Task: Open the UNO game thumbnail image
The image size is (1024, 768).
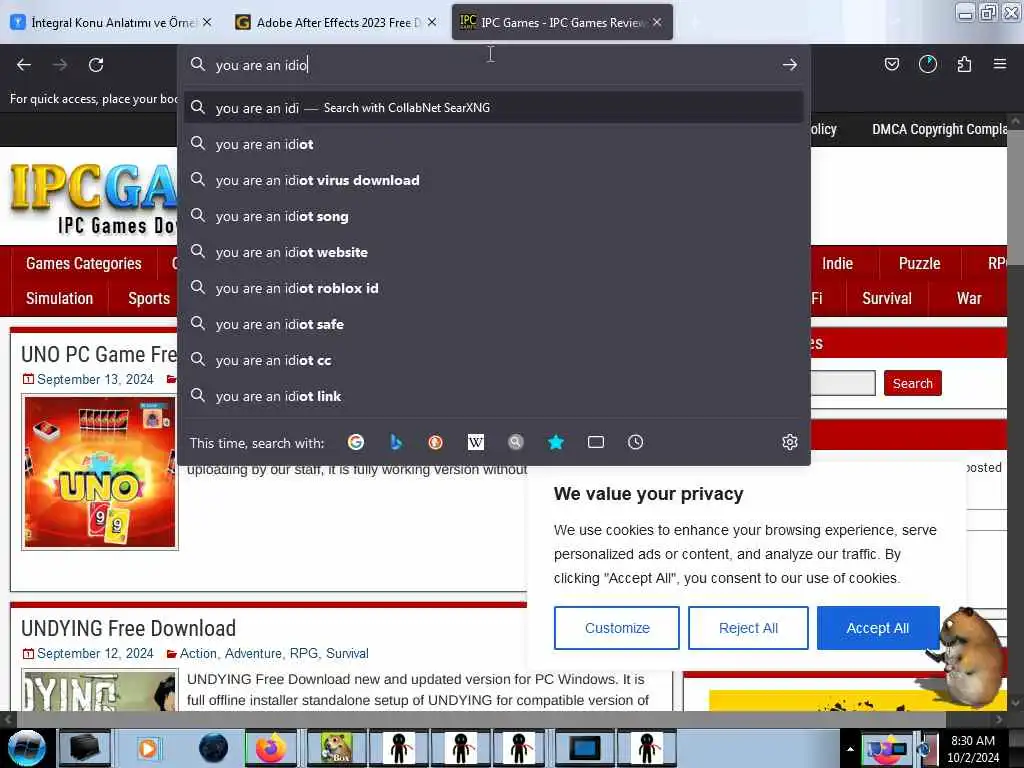Action: coord(100,472)
